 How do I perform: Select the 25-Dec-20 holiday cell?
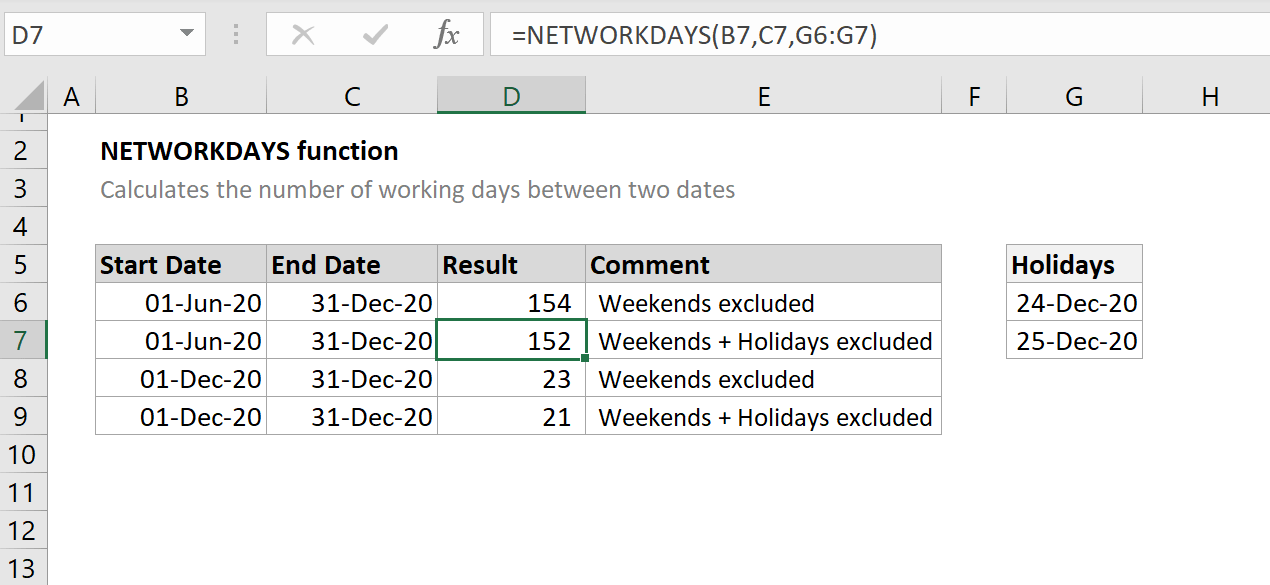1073,340
